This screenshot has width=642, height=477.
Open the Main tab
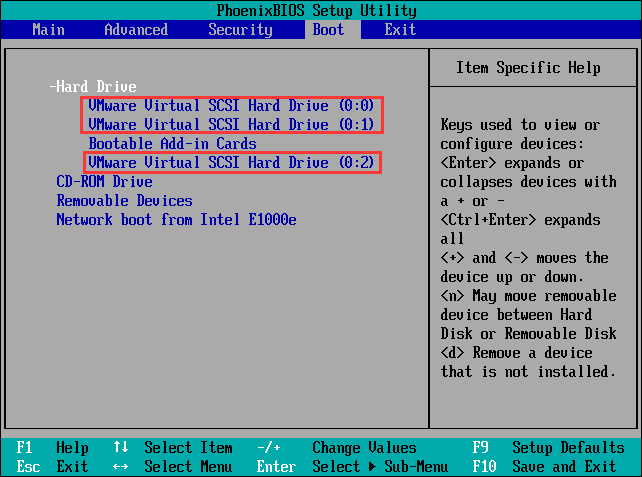click(48, 30)
